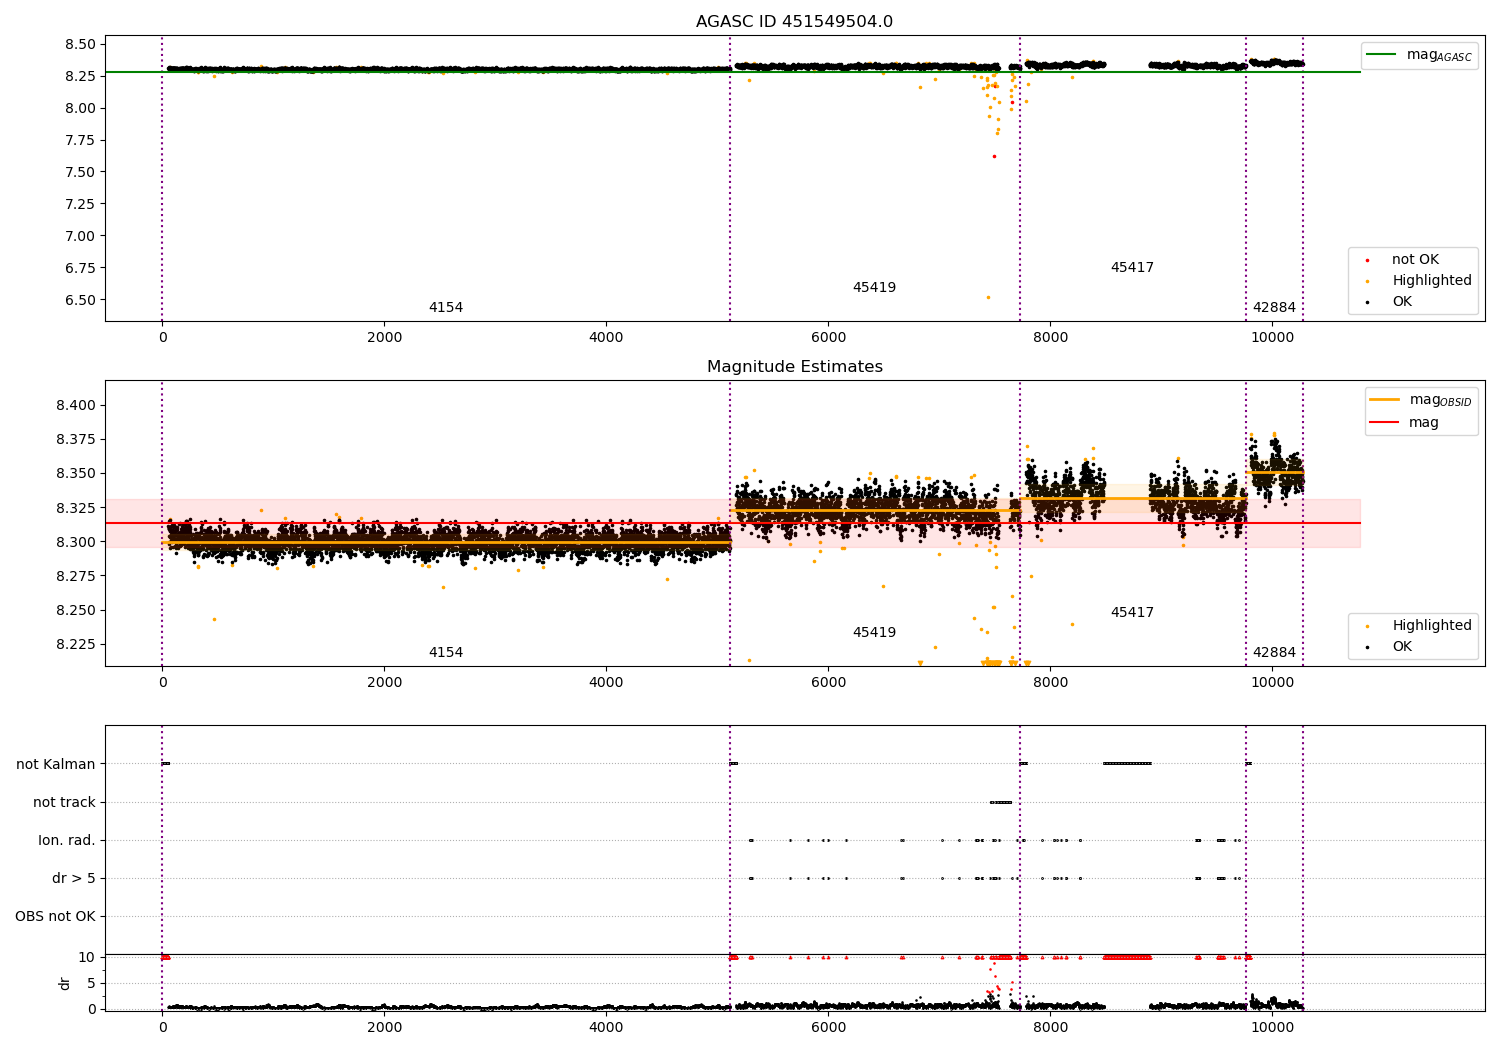1500x1050 pixels.
Task: Click the "6.50" y-axis tick label
Action: (80, 301)
